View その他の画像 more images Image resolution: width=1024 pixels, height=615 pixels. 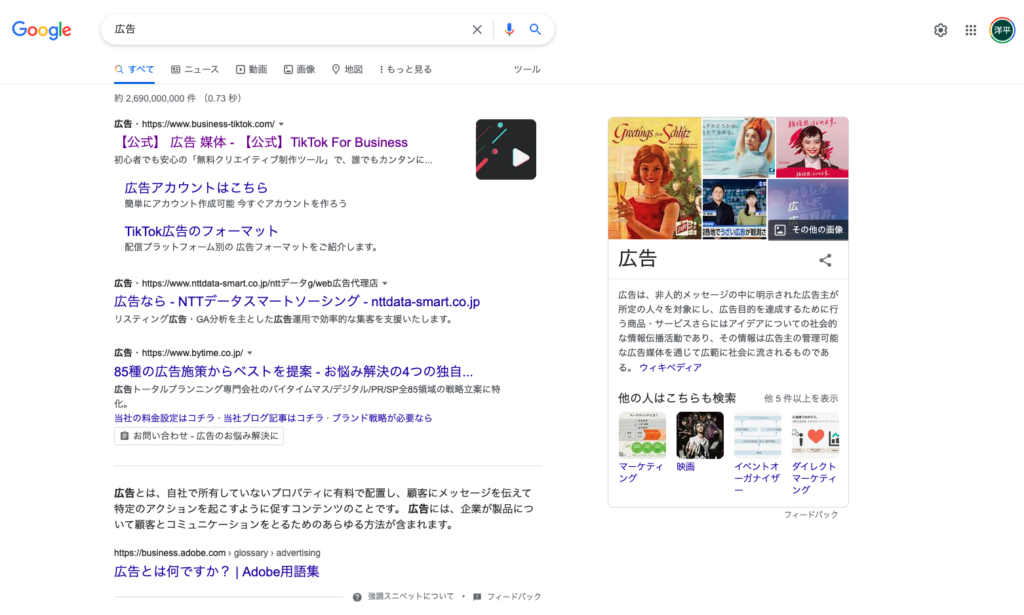[808, 230]
